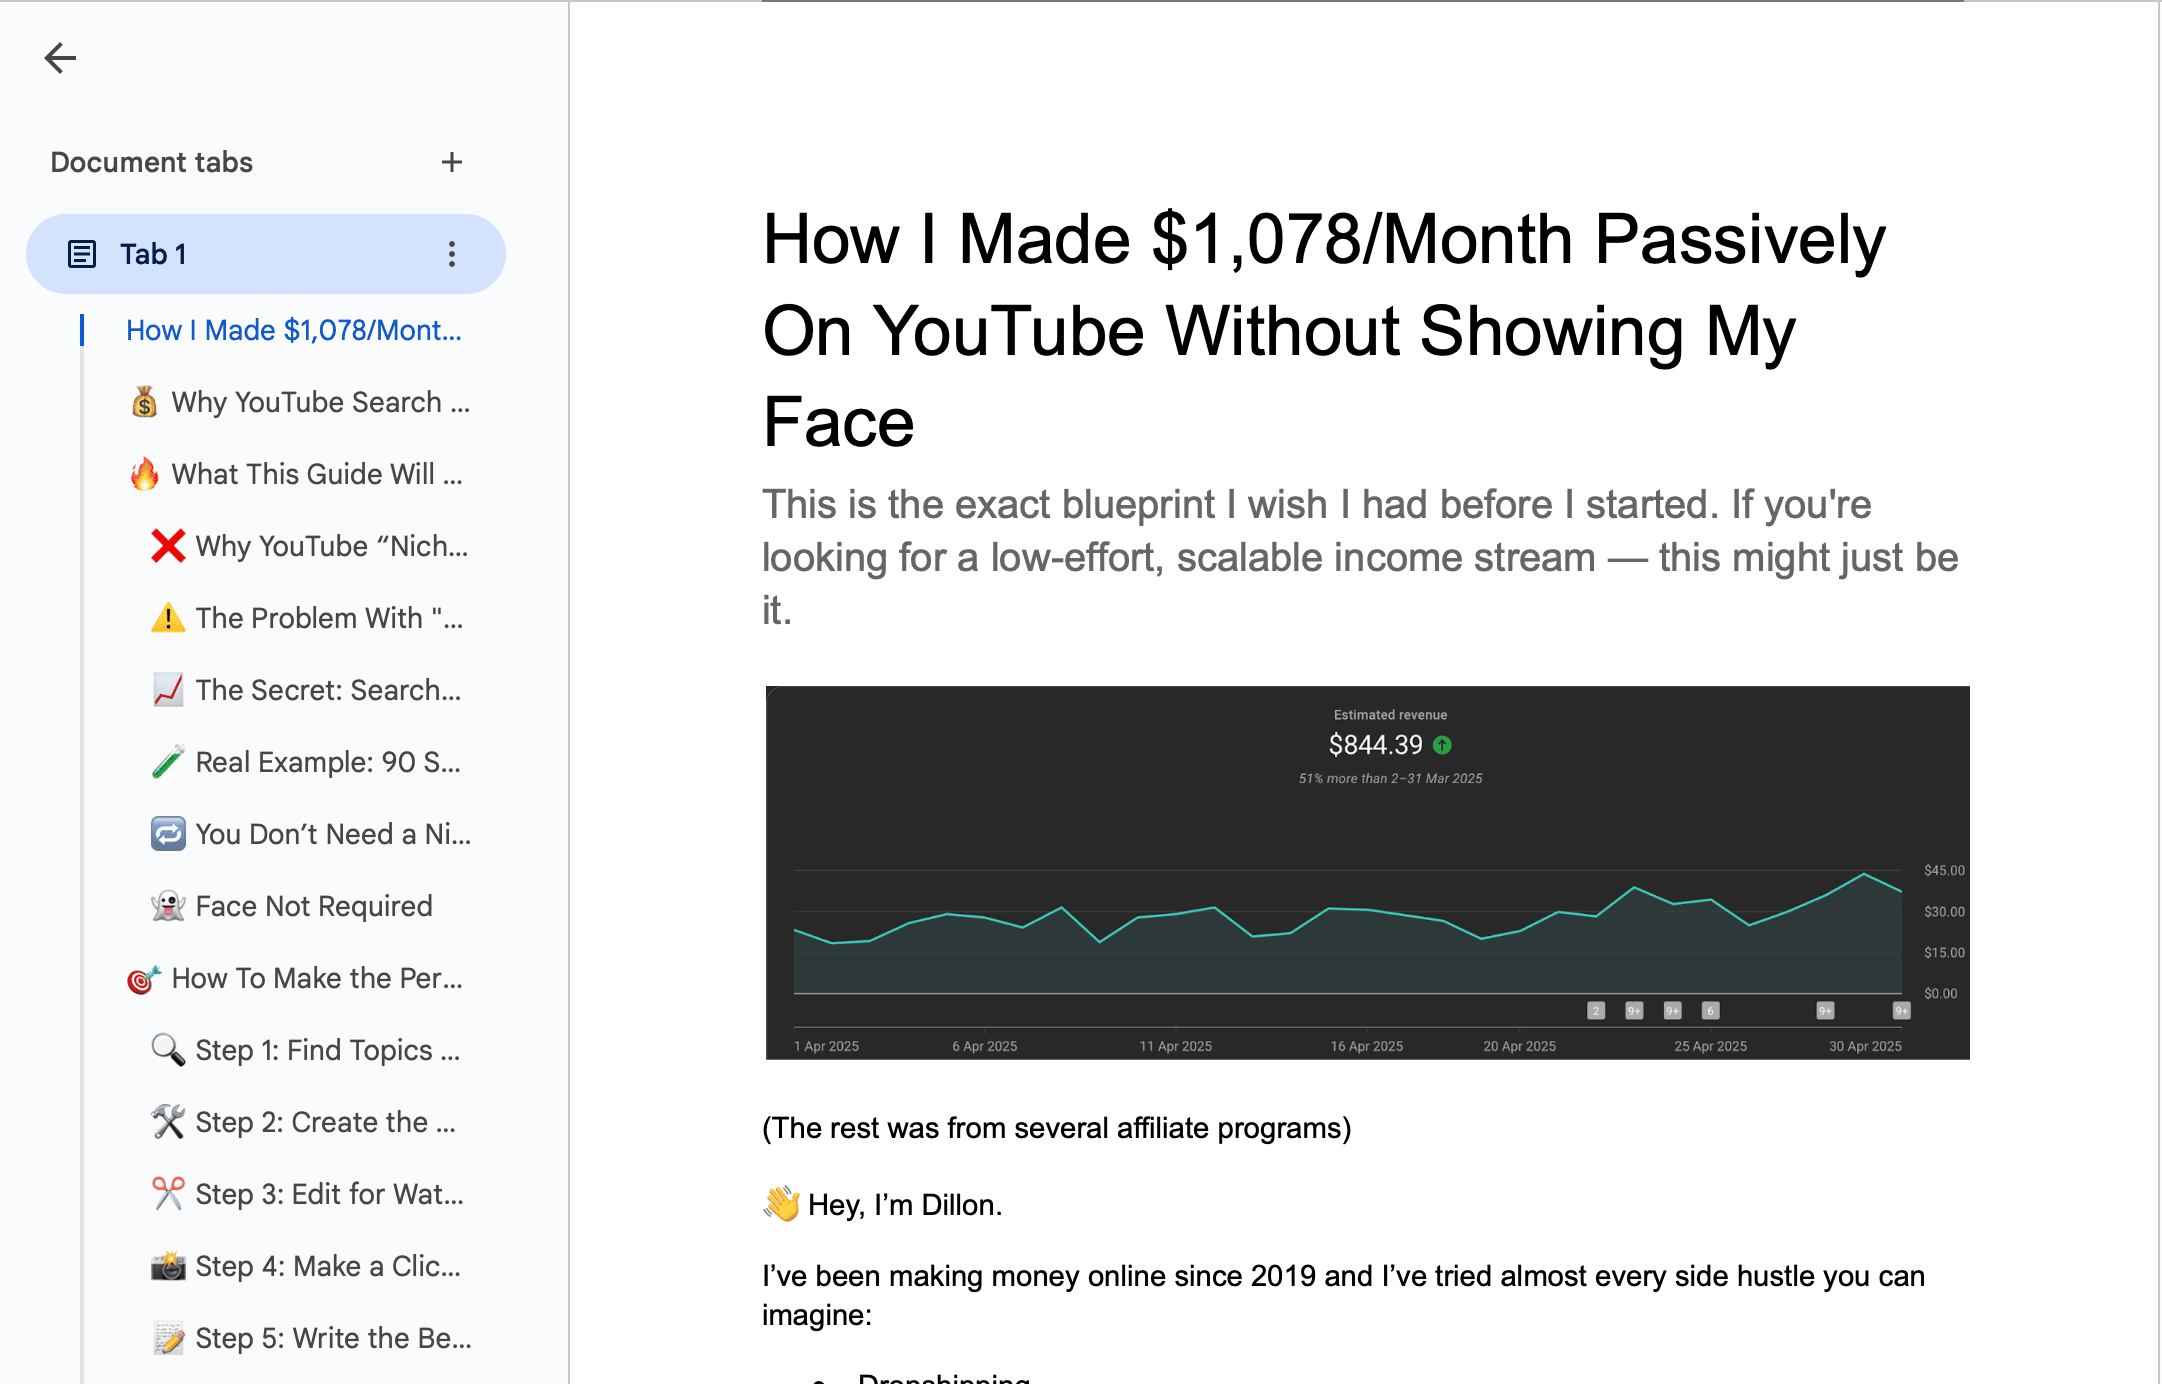Jump to "Step 1: Find Topics" heading
The height and width of the screenshot is (1384, 2162).
[x=327, y=1050]
